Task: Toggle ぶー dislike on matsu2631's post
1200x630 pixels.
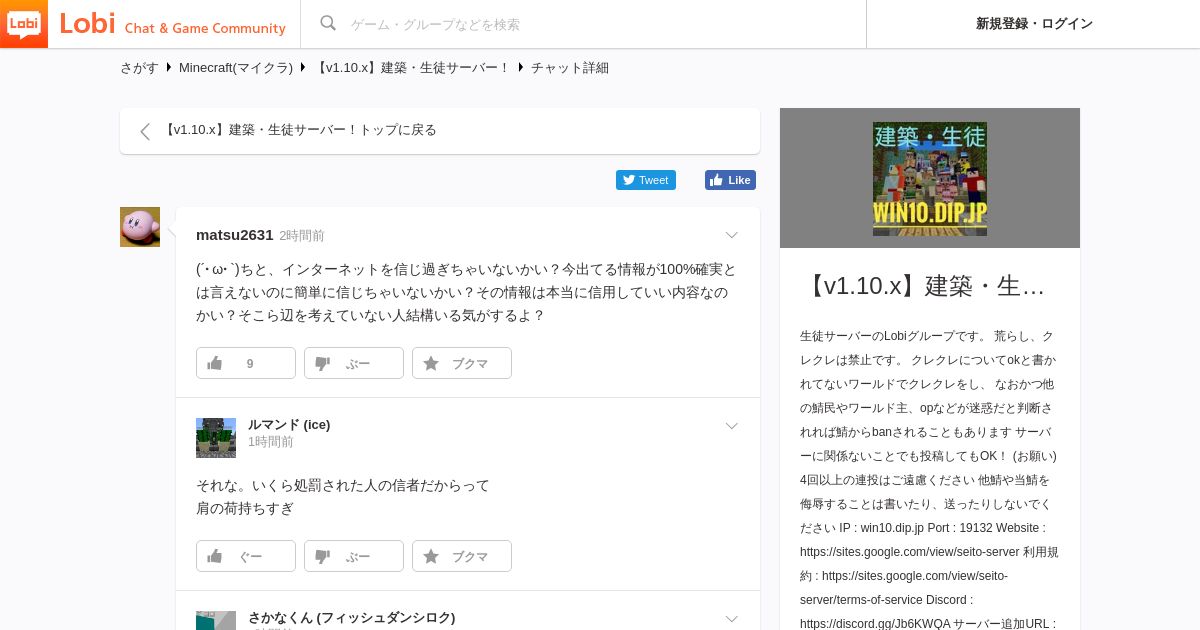Action: (x=354, y=363)
